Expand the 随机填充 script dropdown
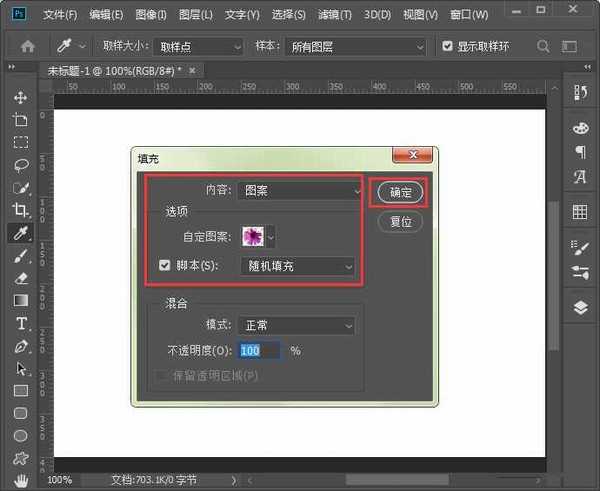Viewport: 600px width, 491px height. pos(297,266)
